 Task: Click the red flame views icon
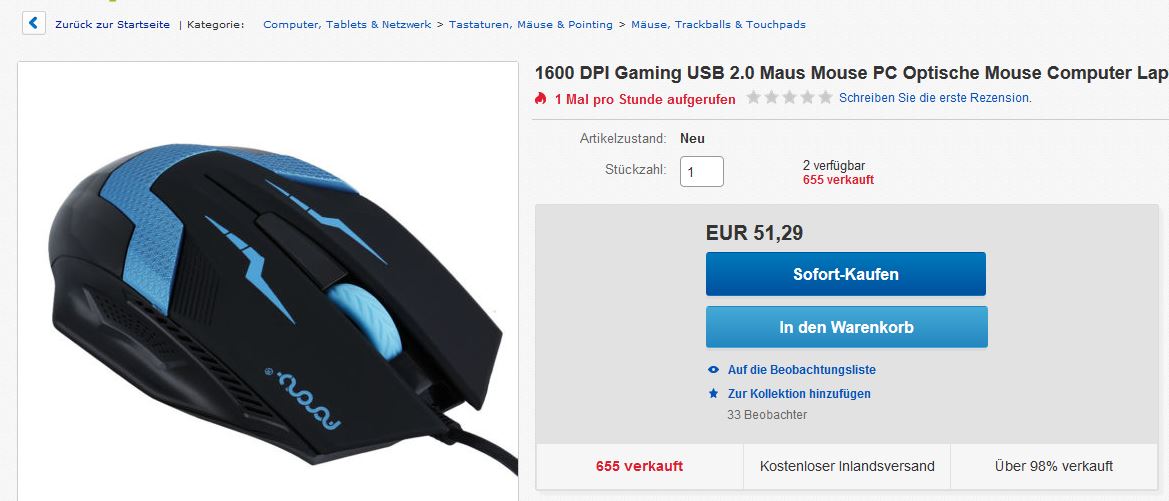541,98
